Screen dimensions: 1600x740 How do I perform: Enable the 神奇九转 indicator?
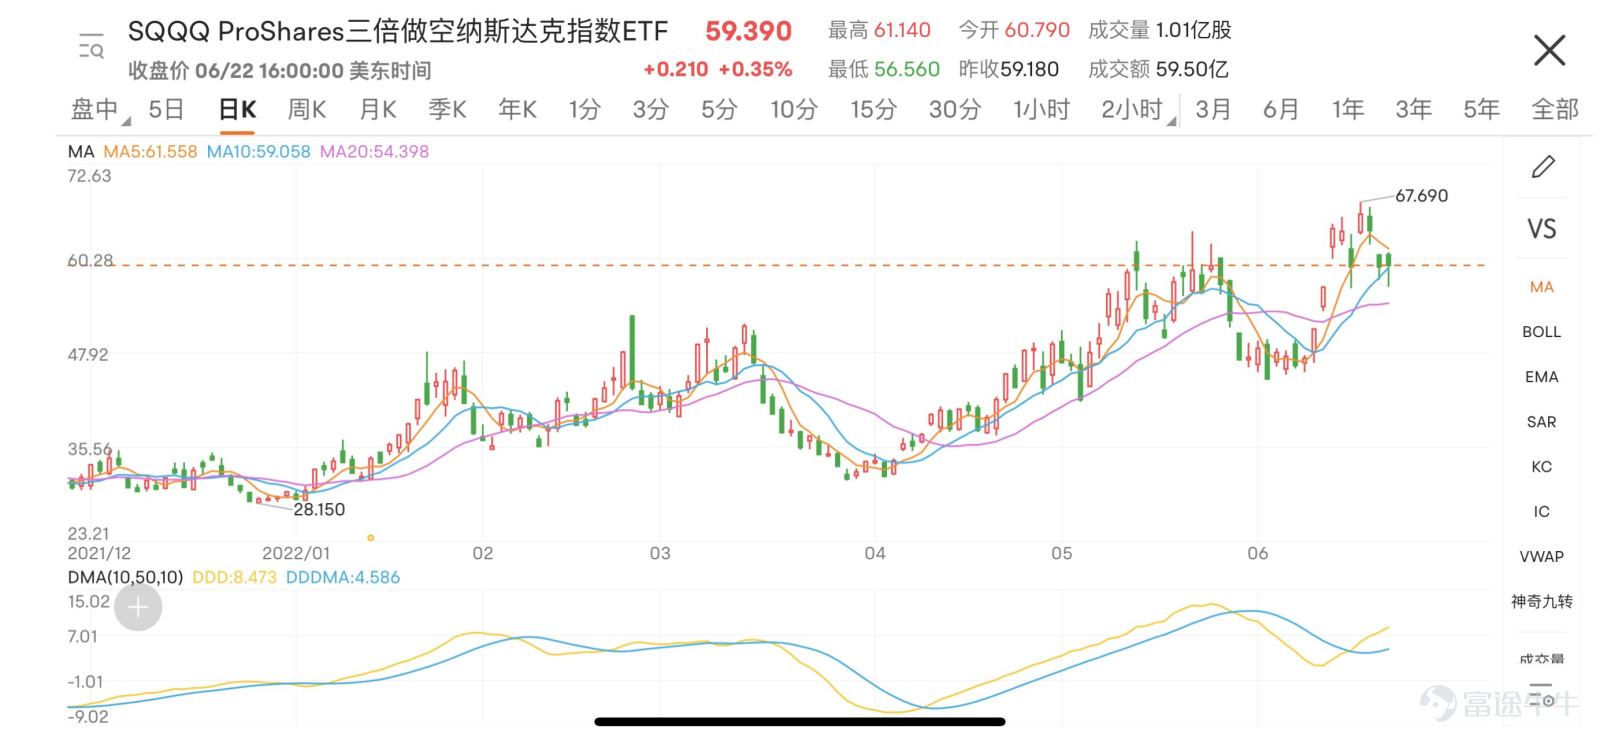(x=1542, y=602)
